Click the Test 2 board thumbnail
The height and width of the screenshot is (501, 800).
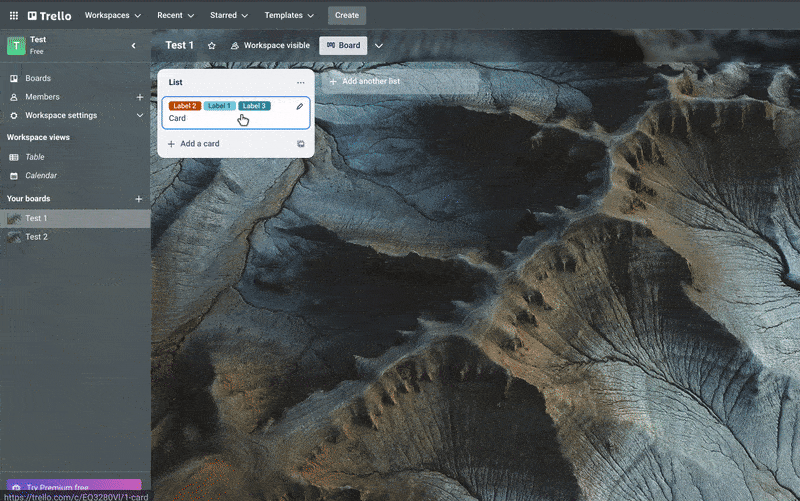(14, 237)
